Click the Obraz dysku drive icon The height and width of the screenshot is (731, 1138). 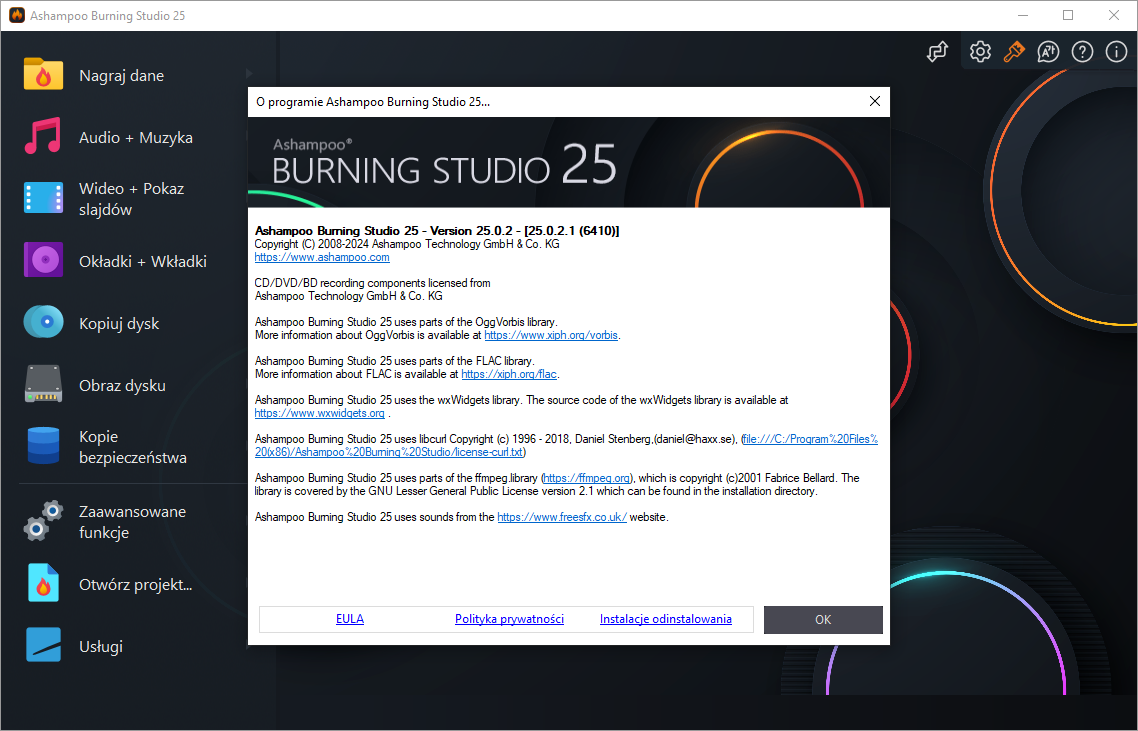[44, 384]
